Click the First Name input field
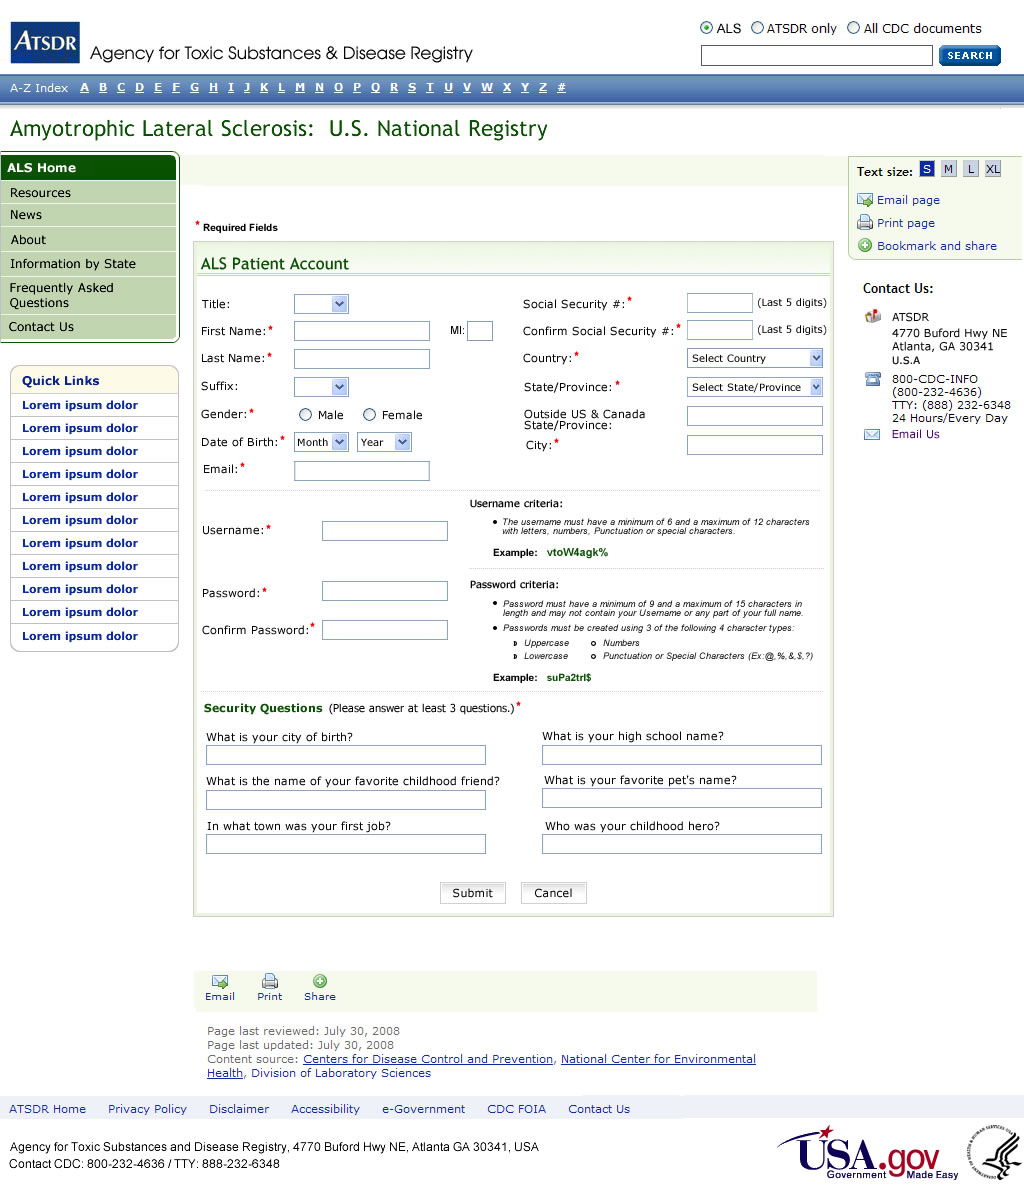The width and height of the screenshot is (1024, 1192). pos(362,331)
